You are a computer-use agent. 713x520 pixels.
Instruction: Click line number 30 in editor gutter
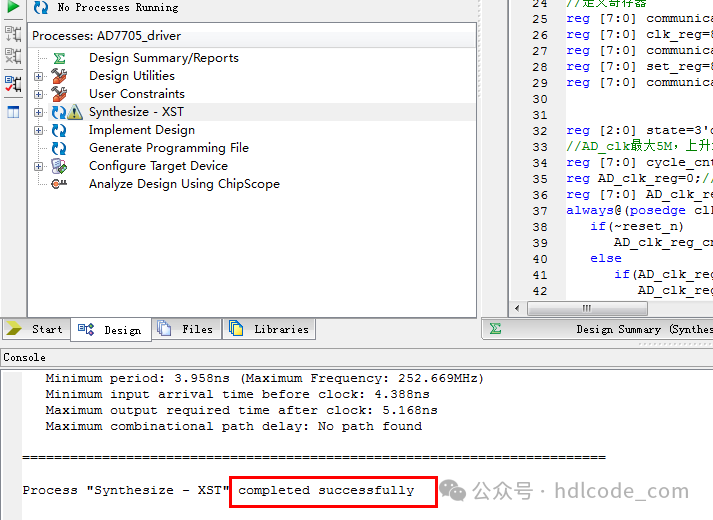[540, 99]
